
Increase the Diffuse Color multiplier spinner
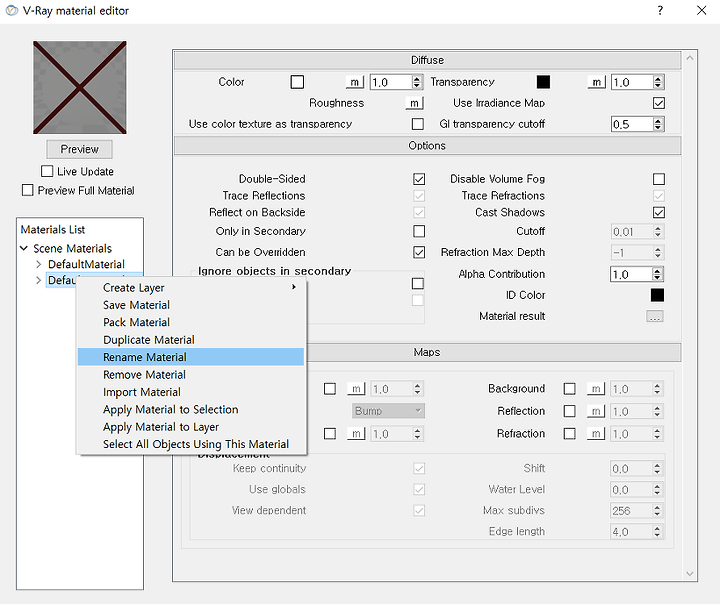click(x=417, y=79)
